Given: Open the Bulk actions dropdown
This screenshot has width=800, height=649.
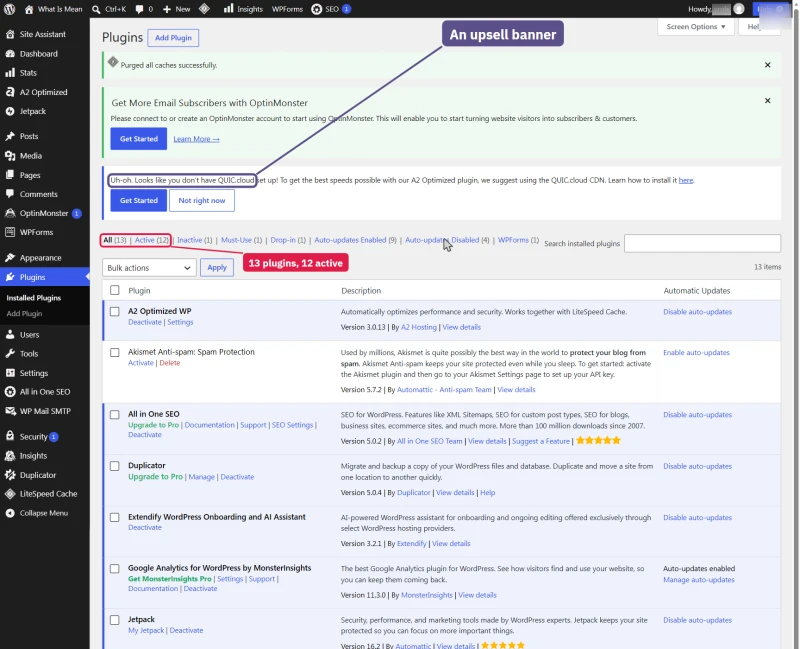Looking at the screenshot, I should [149, 268].
